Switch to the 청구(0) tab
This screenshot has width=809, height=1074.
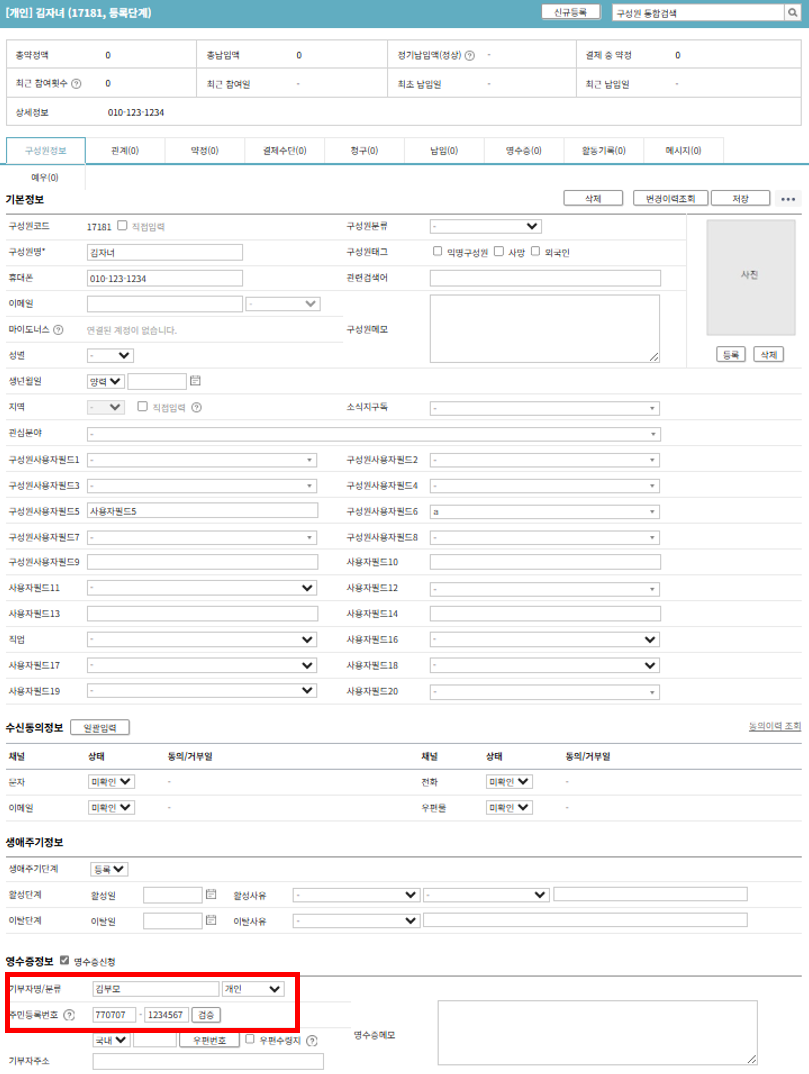click(x=364, y=151)
